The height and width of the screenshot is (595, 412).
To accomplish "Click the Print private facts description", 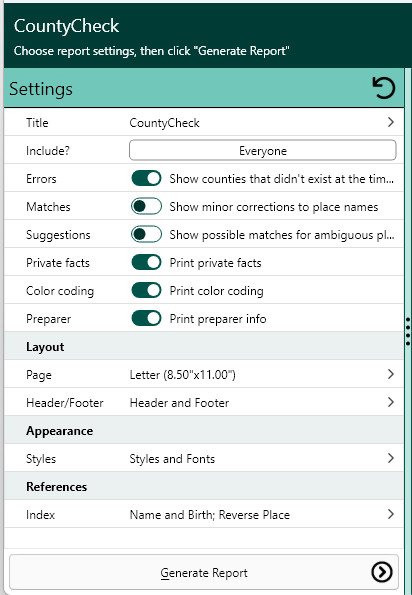I will point(215,263).
